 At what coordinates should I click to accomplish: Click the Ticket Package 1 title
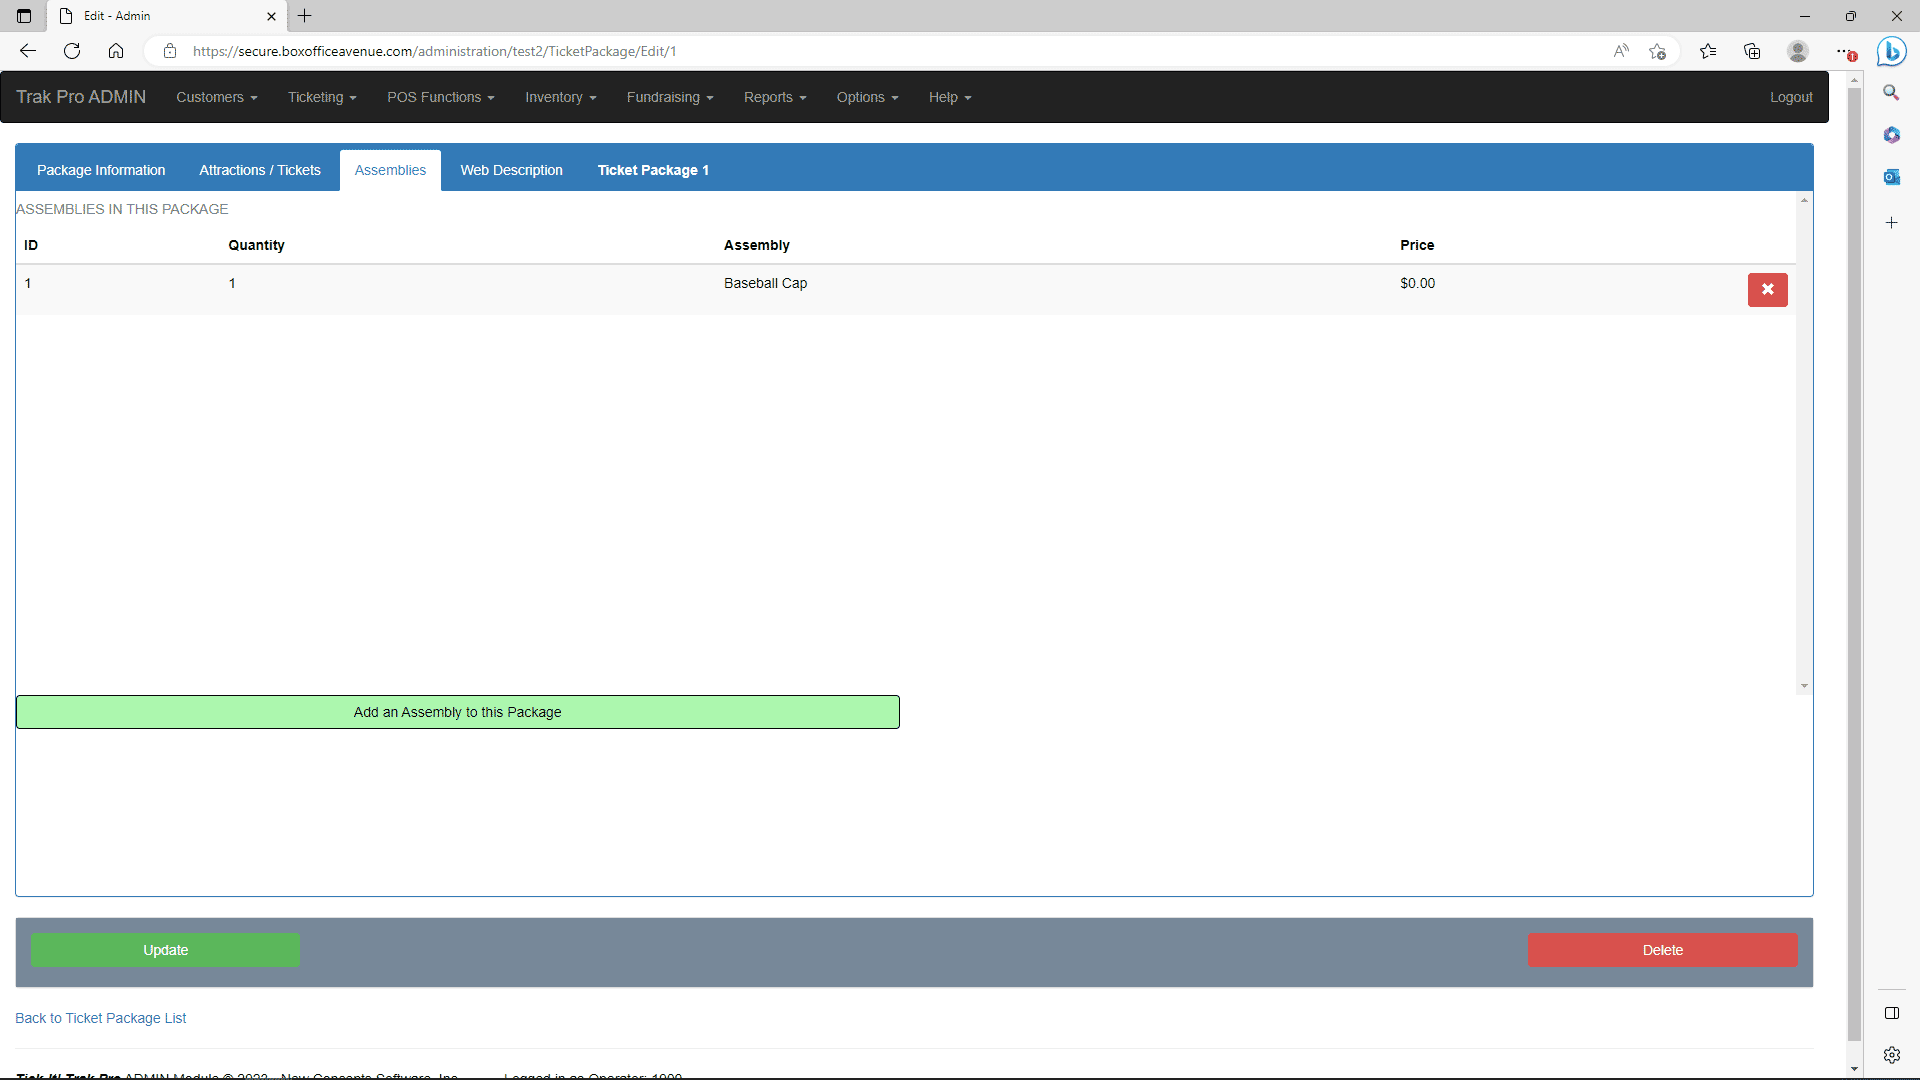tap(653, 170)
